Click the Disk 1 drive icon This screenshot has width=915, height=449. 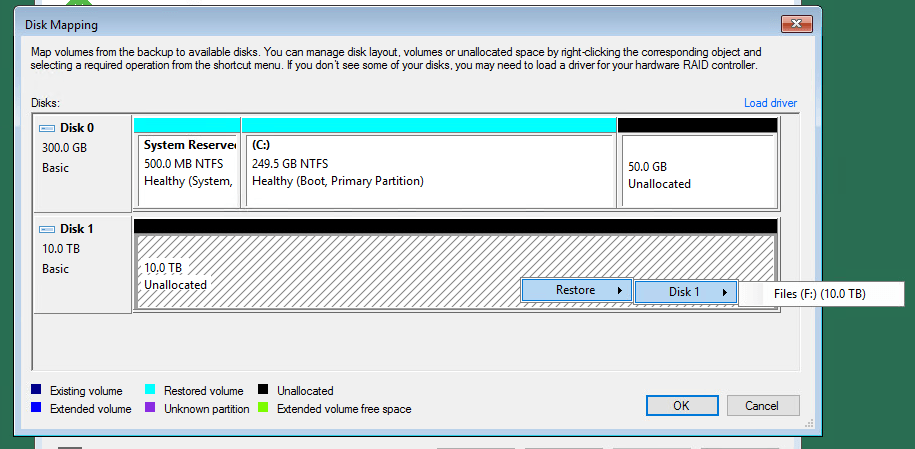[x=48, y=229]
